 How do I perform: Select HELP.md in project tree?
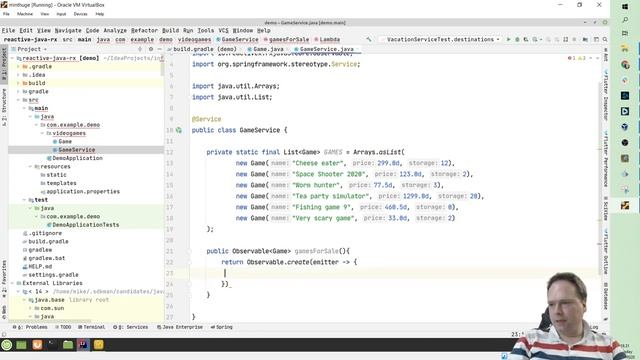click(x=40, y=266)
